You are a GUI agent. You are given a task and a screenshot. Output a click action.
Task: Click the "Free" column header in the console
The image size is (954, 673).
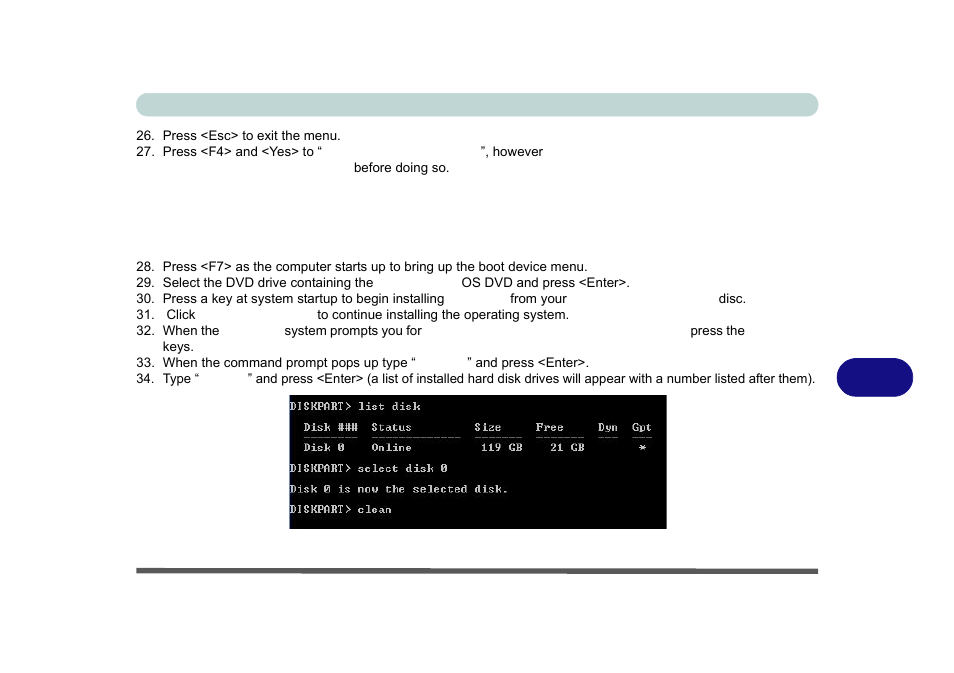549,427
